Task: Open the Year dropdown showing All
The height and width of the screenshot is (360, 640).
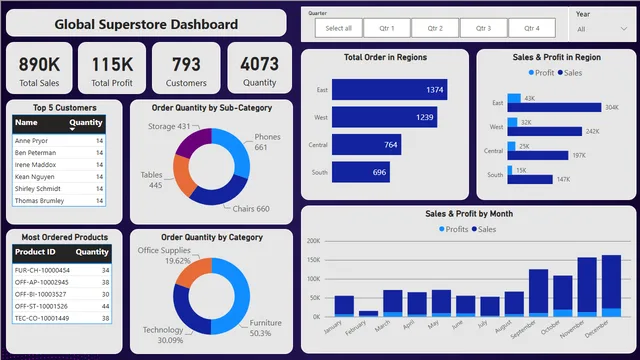Action: pyautogui.click(x=602, y=29)
